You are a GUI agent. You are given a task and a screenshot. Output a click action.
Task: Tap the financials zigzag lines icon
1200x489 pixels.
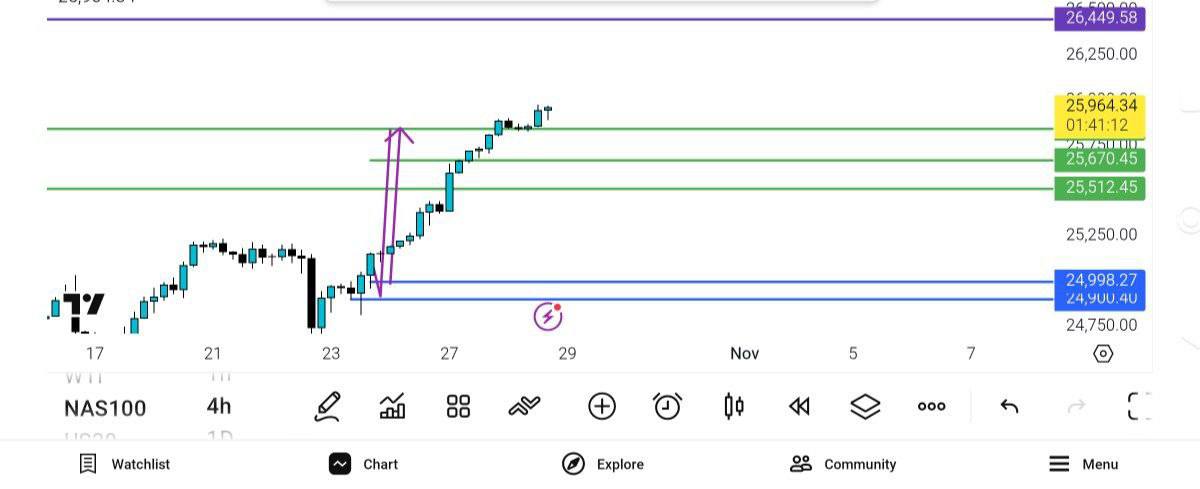[x=524, y=406]
